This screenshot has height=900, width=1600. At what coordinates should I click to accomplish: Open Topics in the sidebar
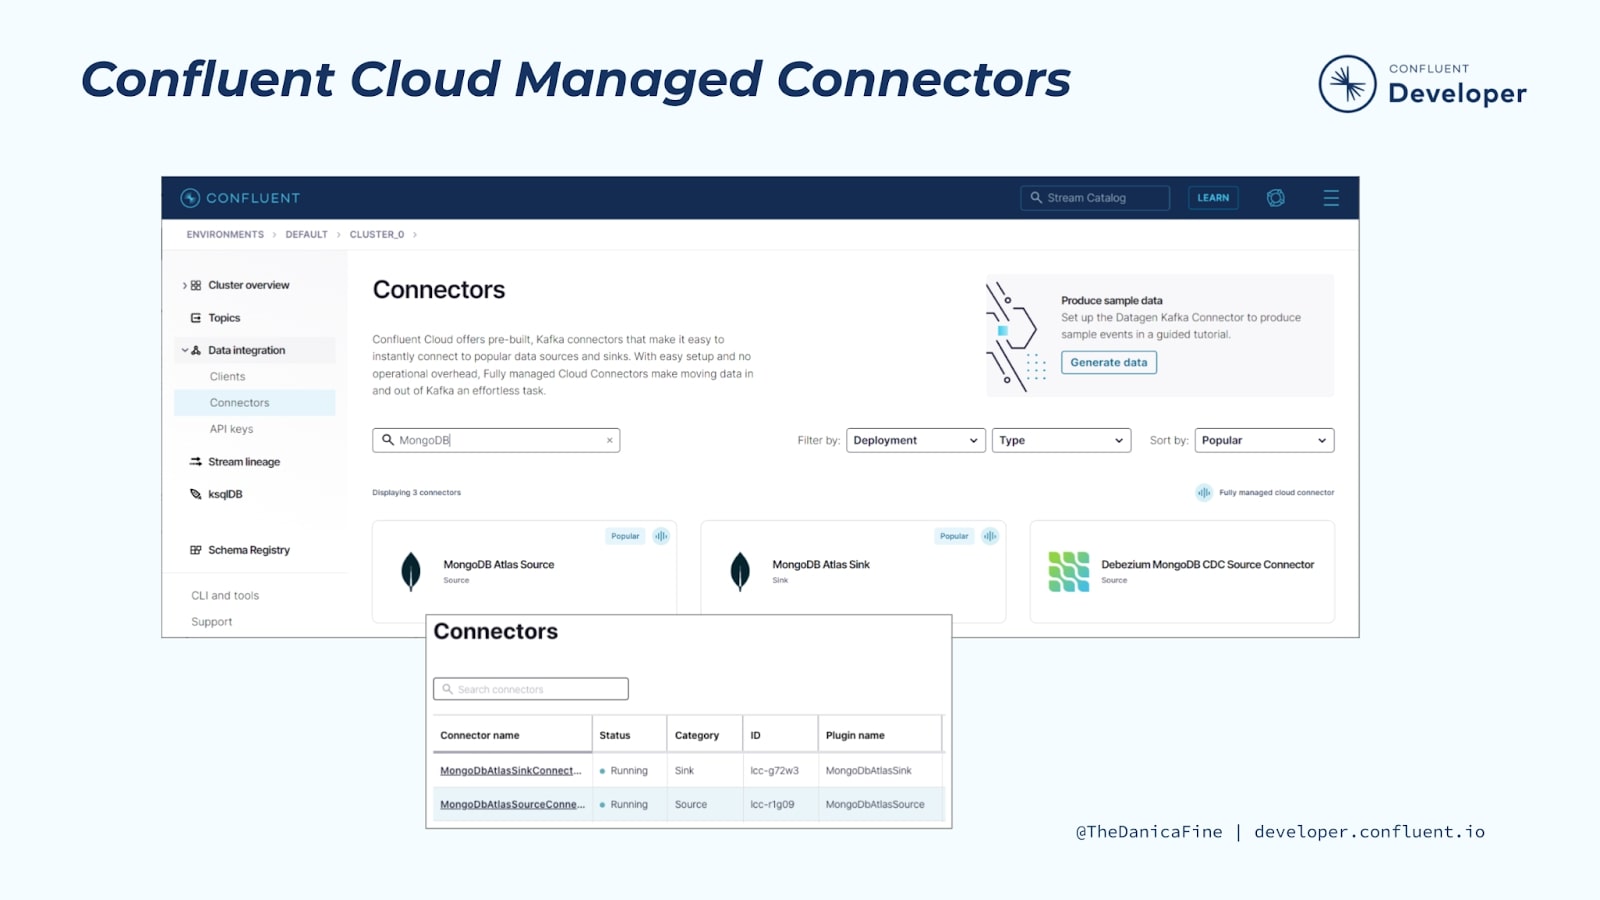point(224,318)
